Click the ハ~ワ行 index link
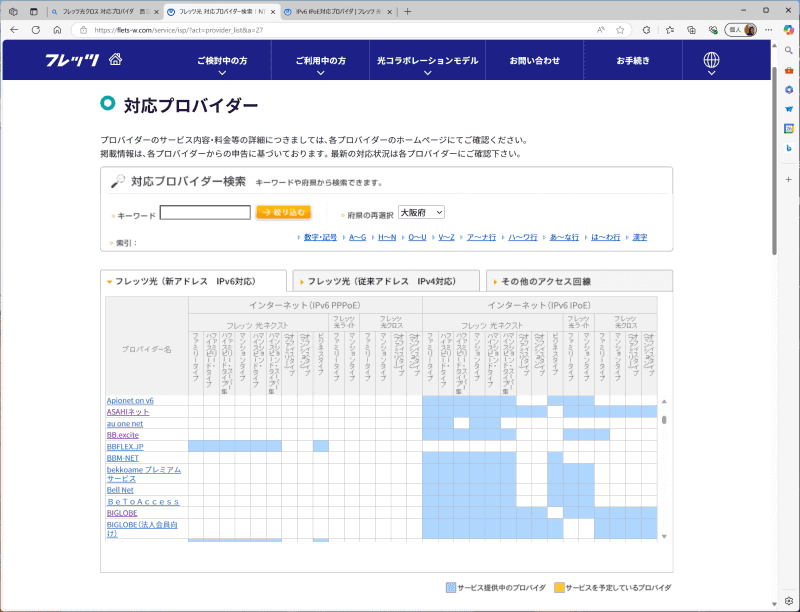Viewport: 800px width, 612px height. (522, 237)
